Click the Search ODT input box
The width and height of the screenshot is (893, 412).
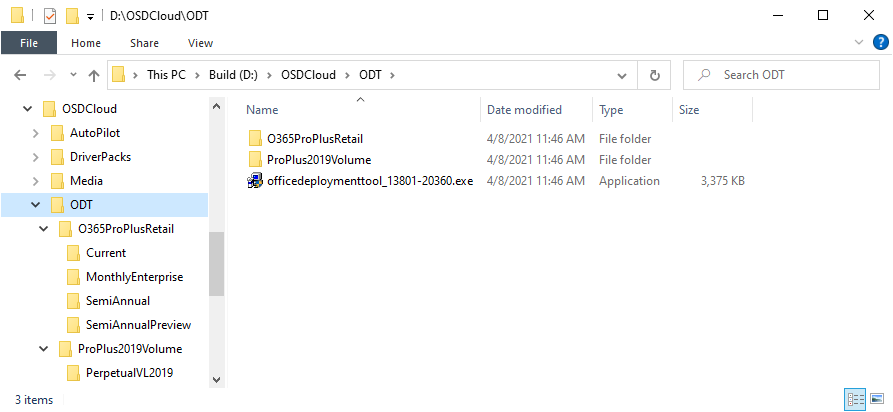point(781,75)
